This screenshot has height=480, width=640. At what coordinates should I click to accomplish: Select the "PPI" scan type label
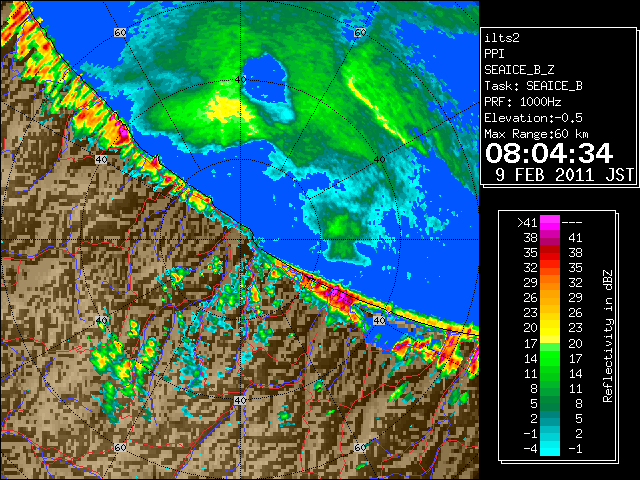[x=494, y=54]
